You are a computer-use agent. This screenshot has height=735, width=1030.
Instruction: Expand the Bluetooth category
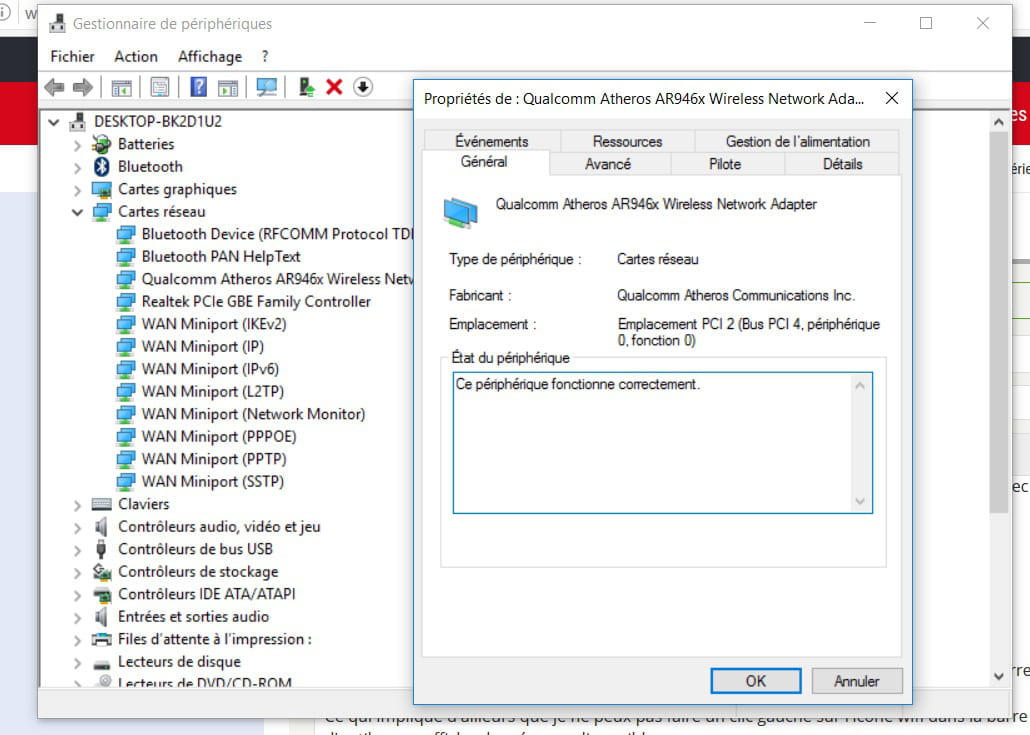coord(78,167)
